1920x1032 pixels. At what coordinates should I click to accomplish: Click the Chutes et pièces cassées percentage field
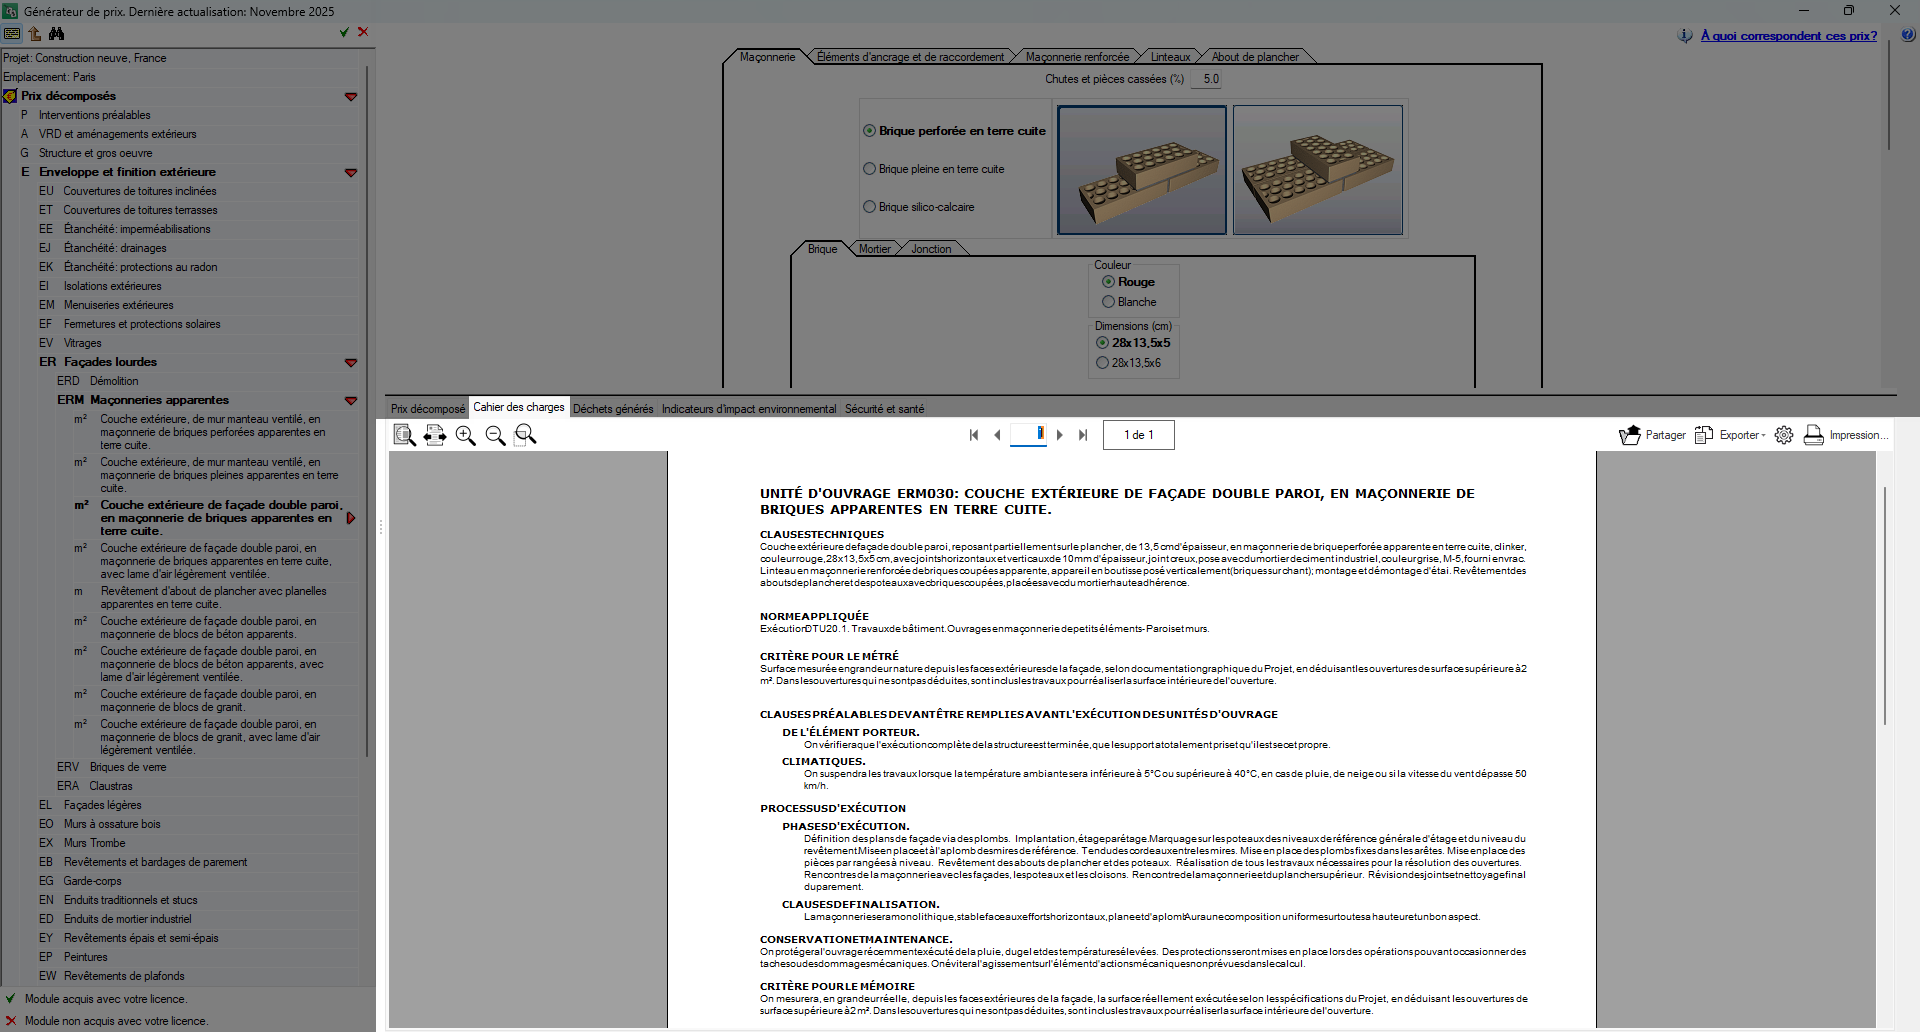click(x=1206, y=79)
